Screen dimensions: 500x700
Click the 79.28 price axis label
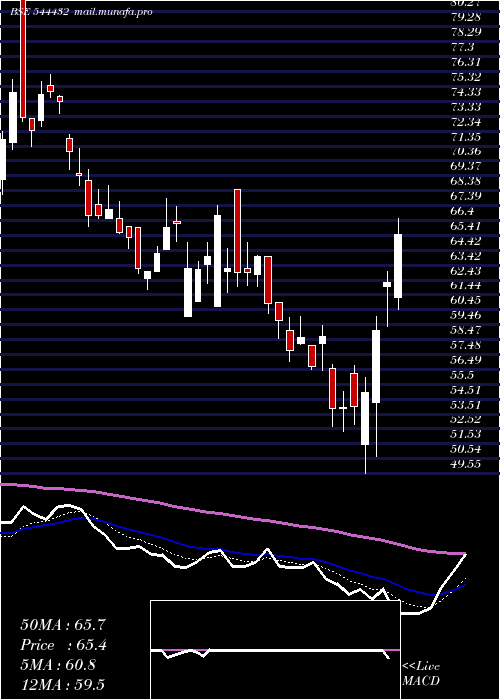click(x=466, y=17)
